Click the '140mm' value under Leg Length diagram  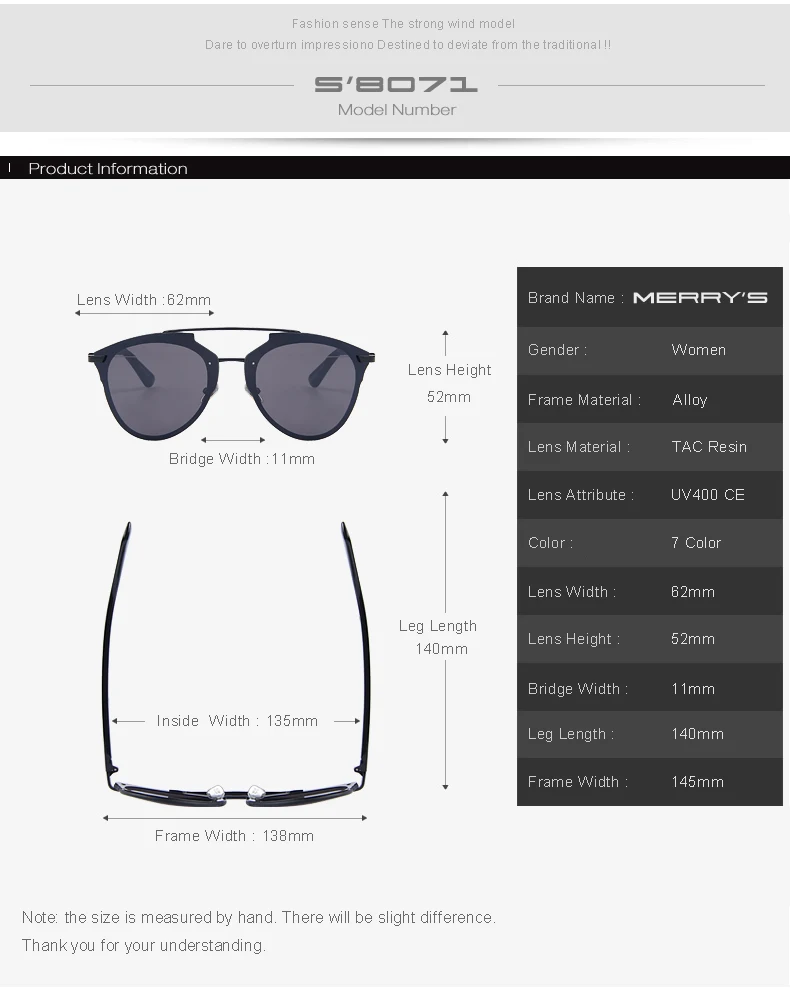pos(442,649)
